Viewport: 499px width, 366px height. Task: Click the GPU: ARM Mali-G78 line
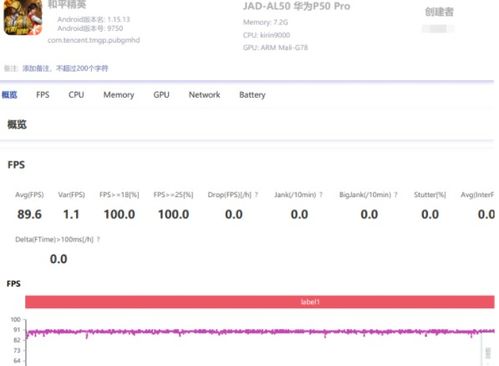pos(275,48)
